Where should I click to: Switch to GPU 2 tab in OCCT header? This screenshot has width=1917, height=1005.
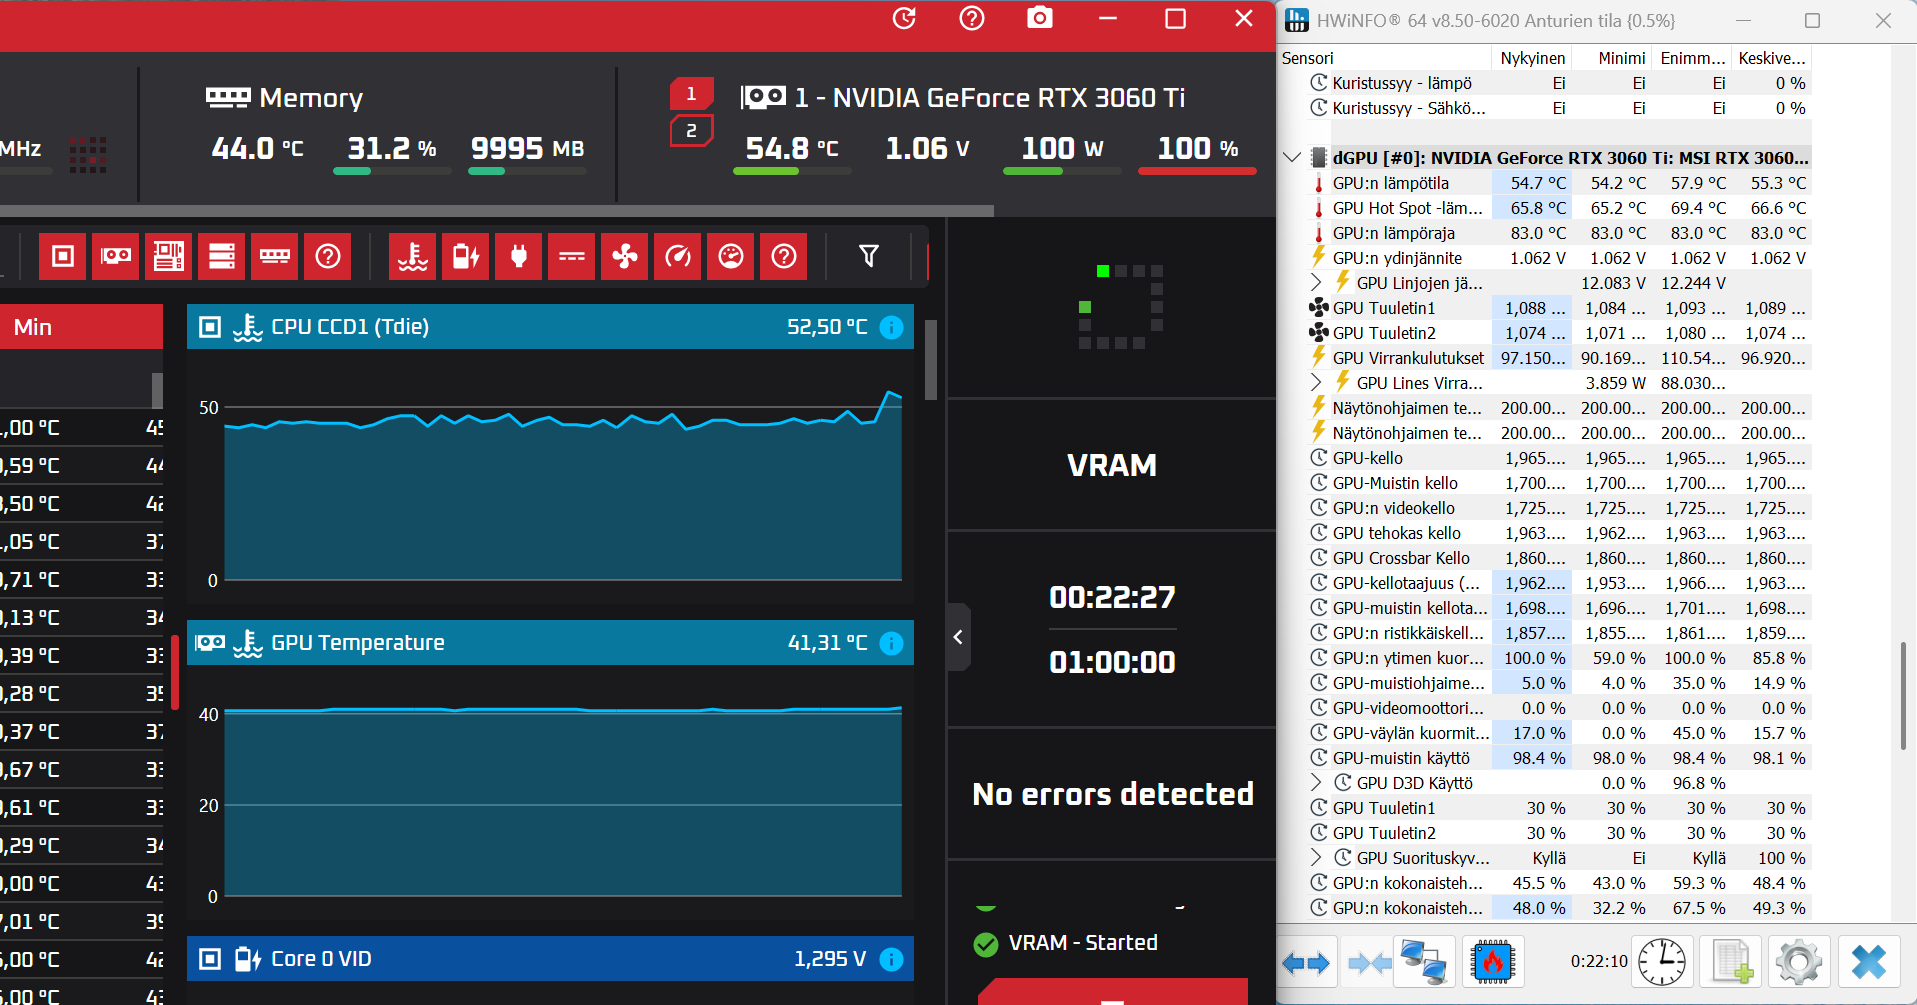pos(691,131)
